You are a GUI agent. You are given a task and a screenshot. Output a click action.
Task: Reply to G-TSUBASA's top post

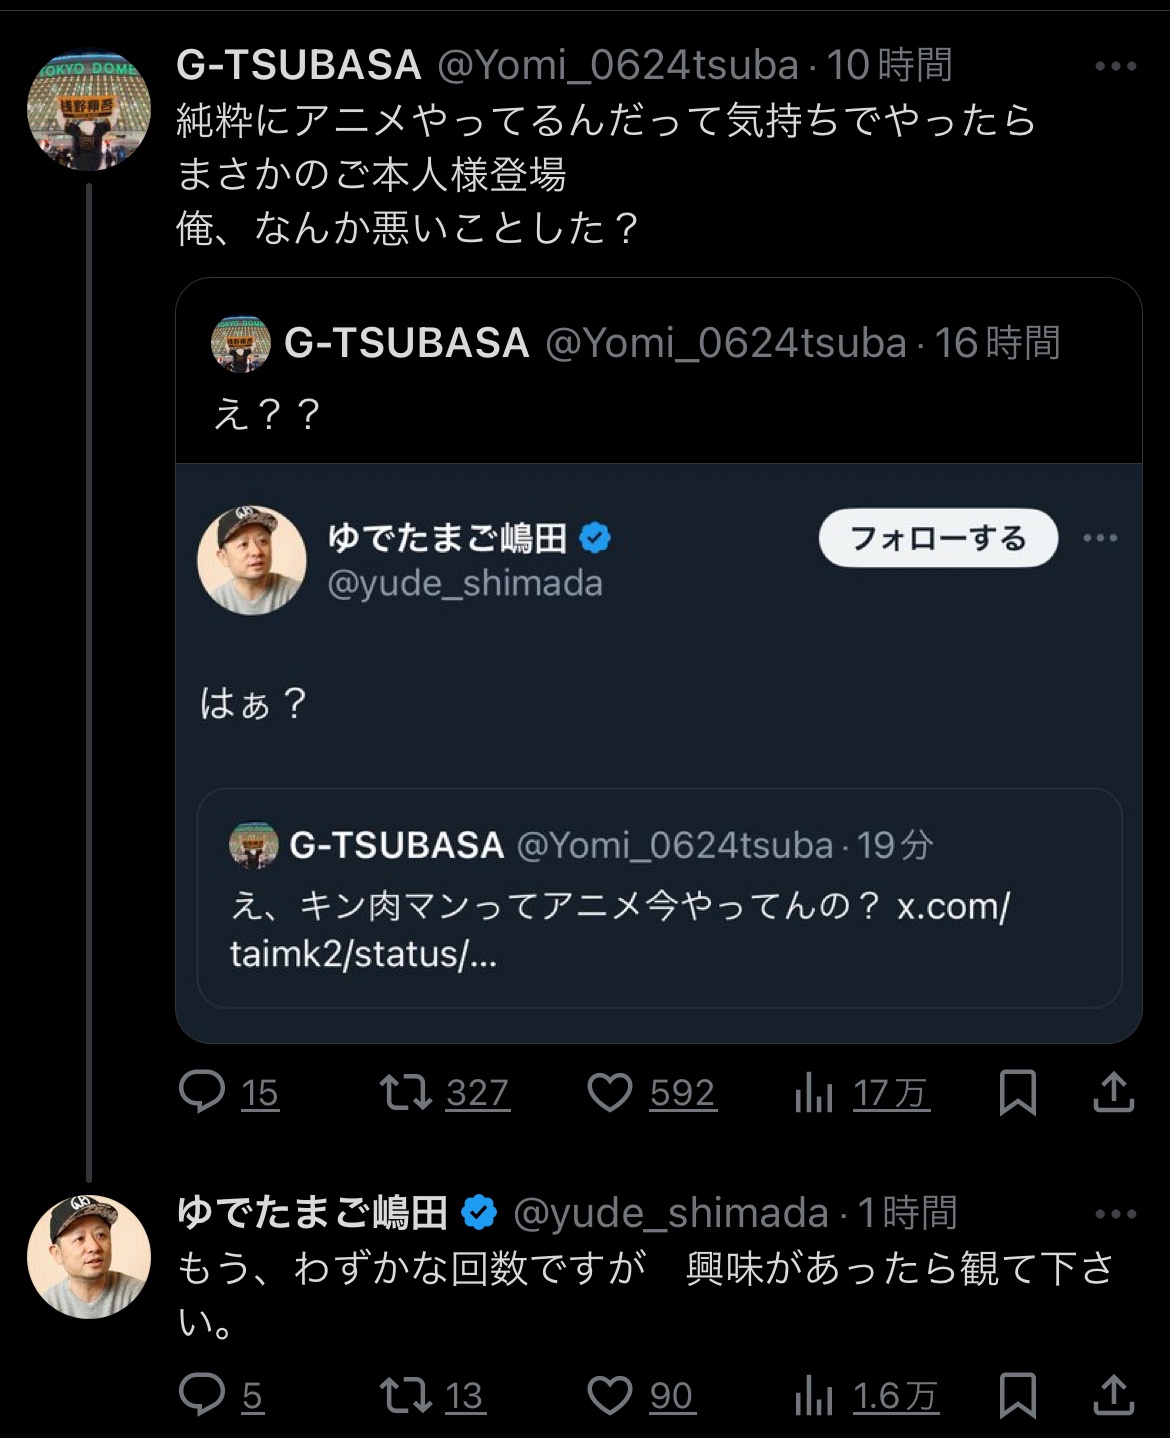click(202, 1092)
